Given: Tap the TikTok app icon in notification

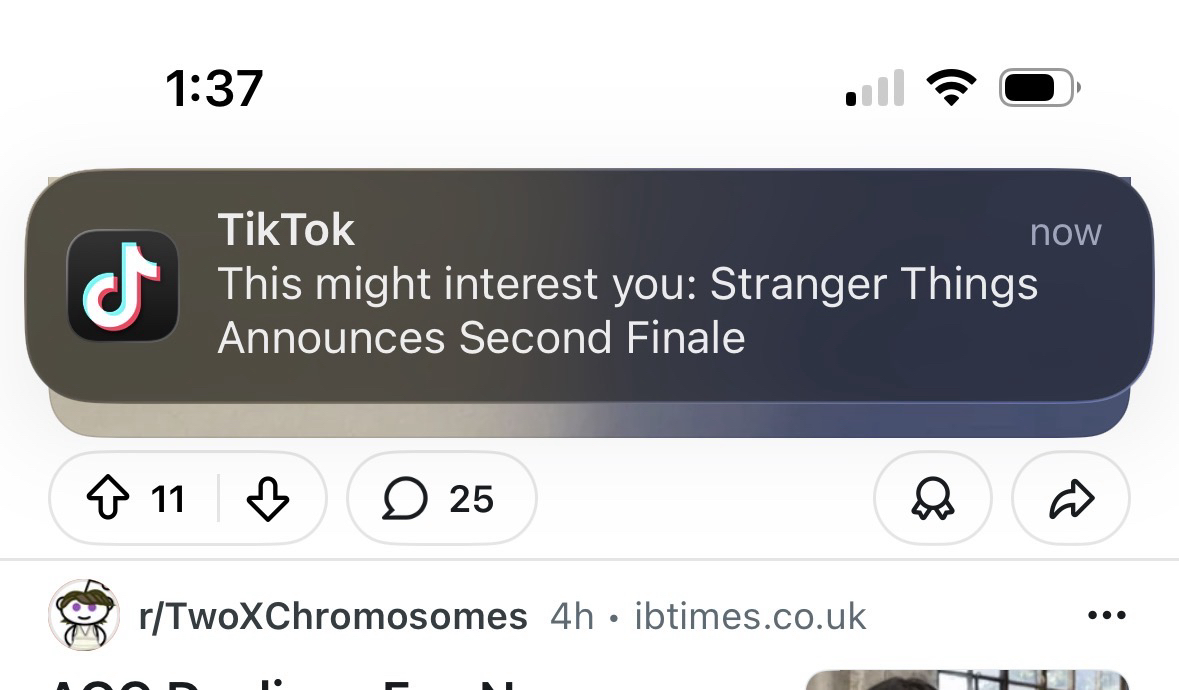Looking at the screenshot, I should tap(123, 286).
